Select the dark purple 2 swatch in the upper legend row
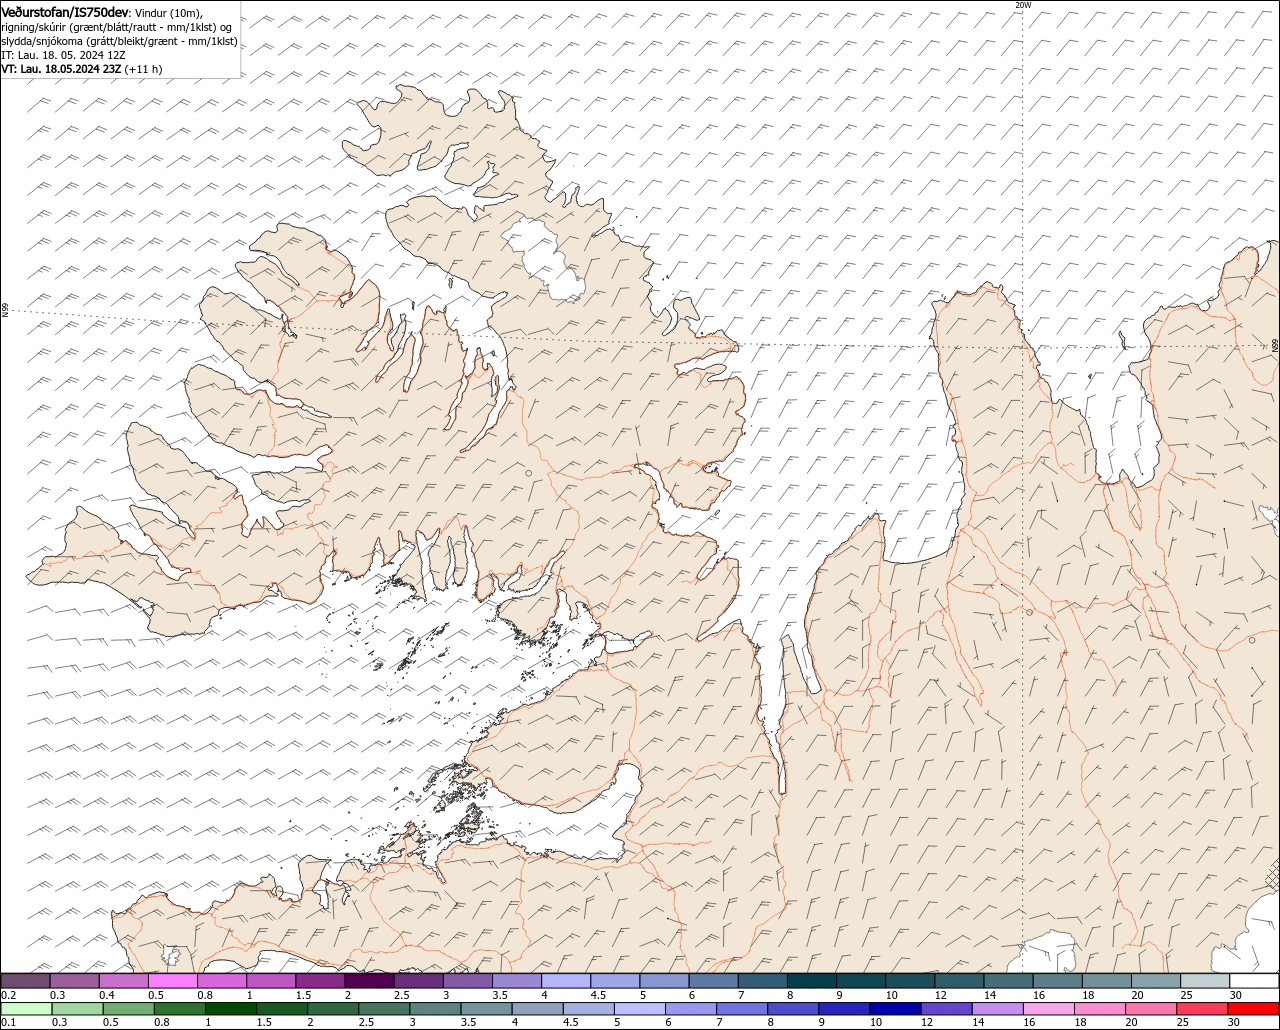The image size is (1280, 1030). 369,981
